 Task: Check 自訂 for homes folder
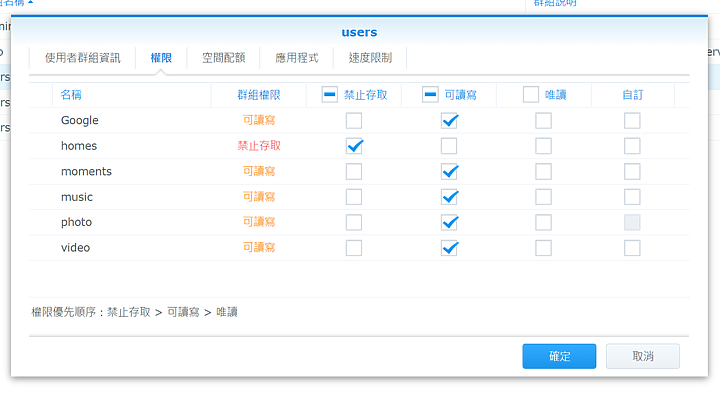pyautogui.click(x=632, y=146)
